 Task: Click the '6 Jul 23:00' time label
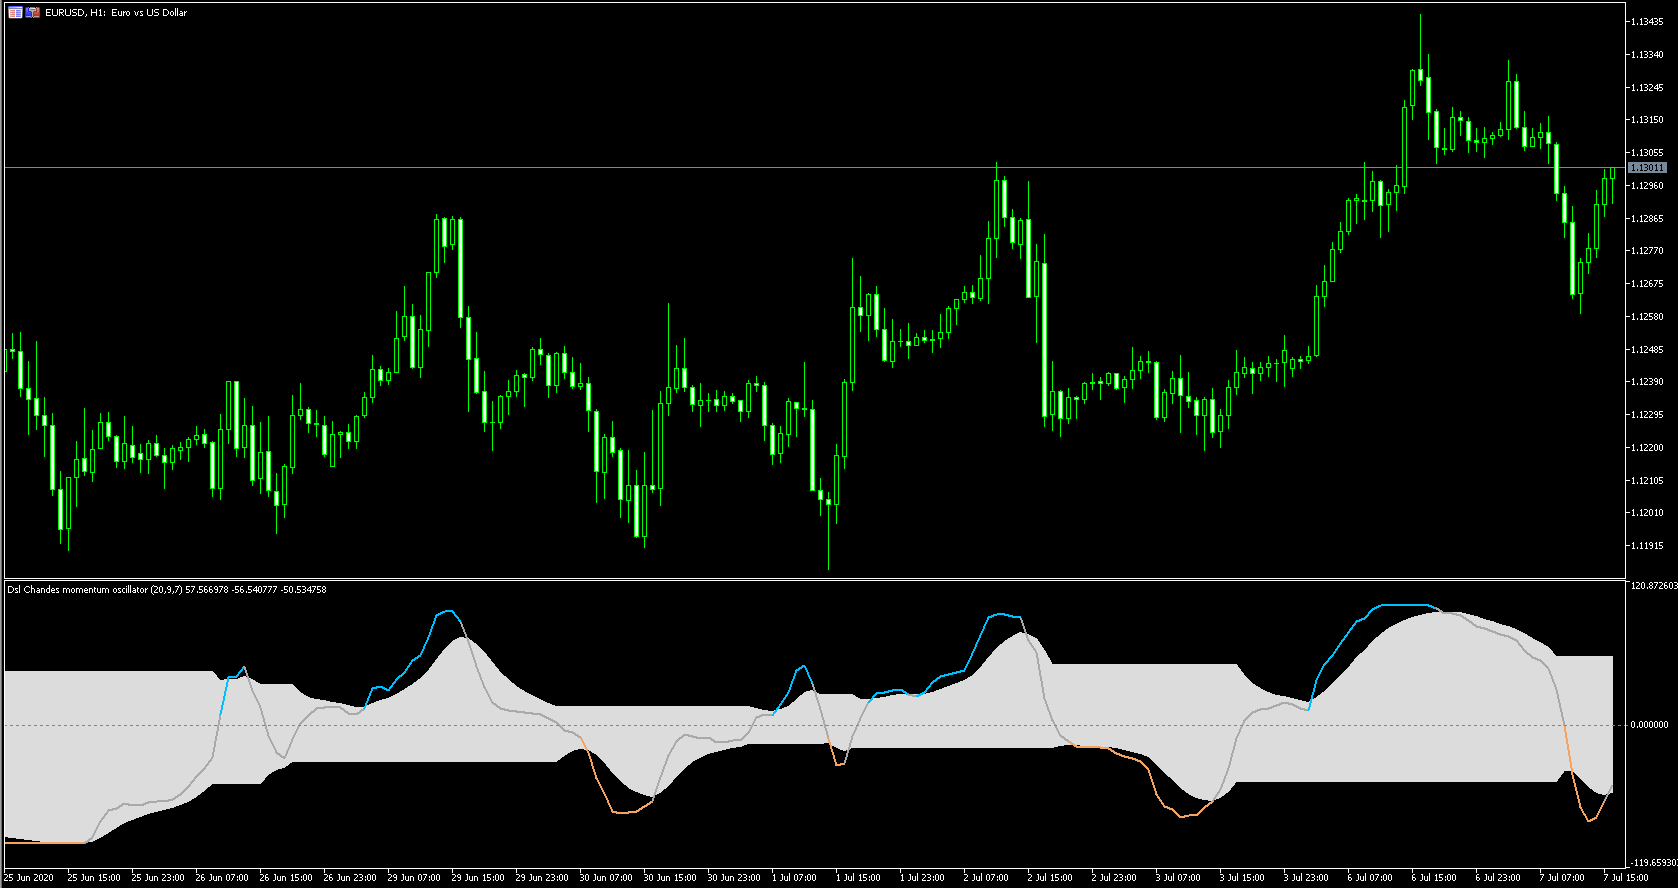coord(1498,878)
